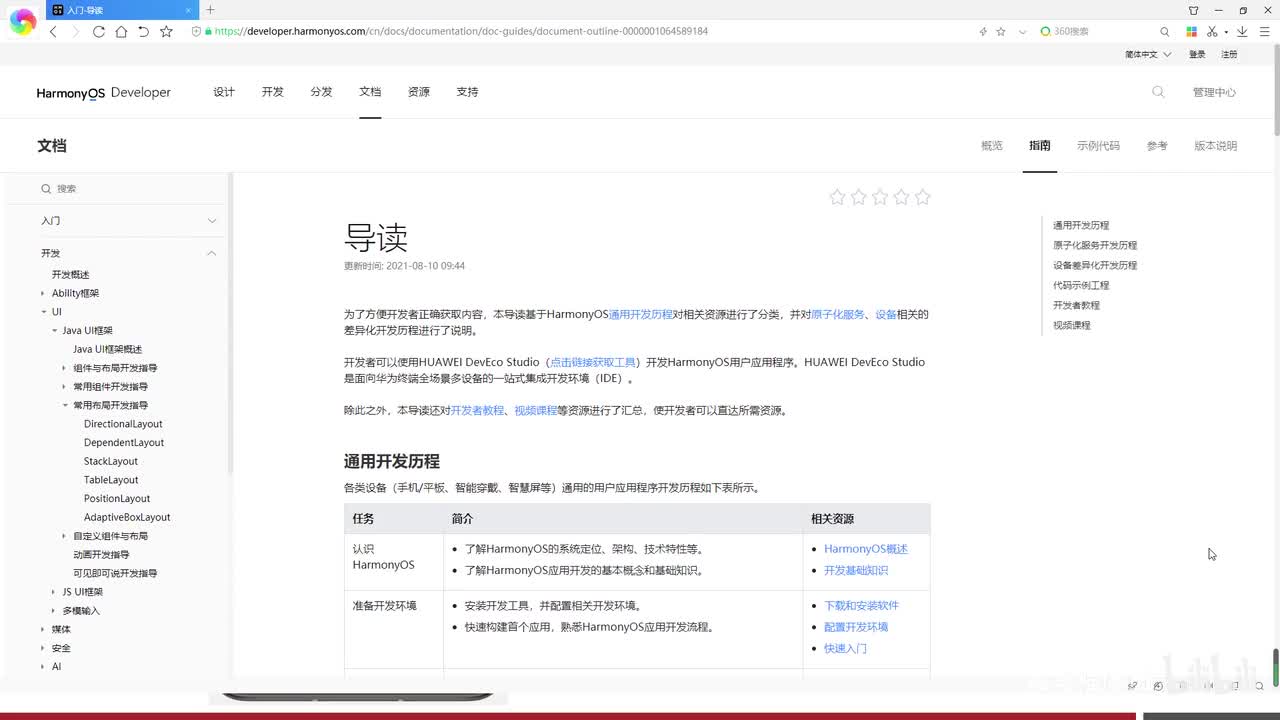Screen dimensions: 1280x720
Task: Click the 注册 register link
Action: coord(1229,54)
